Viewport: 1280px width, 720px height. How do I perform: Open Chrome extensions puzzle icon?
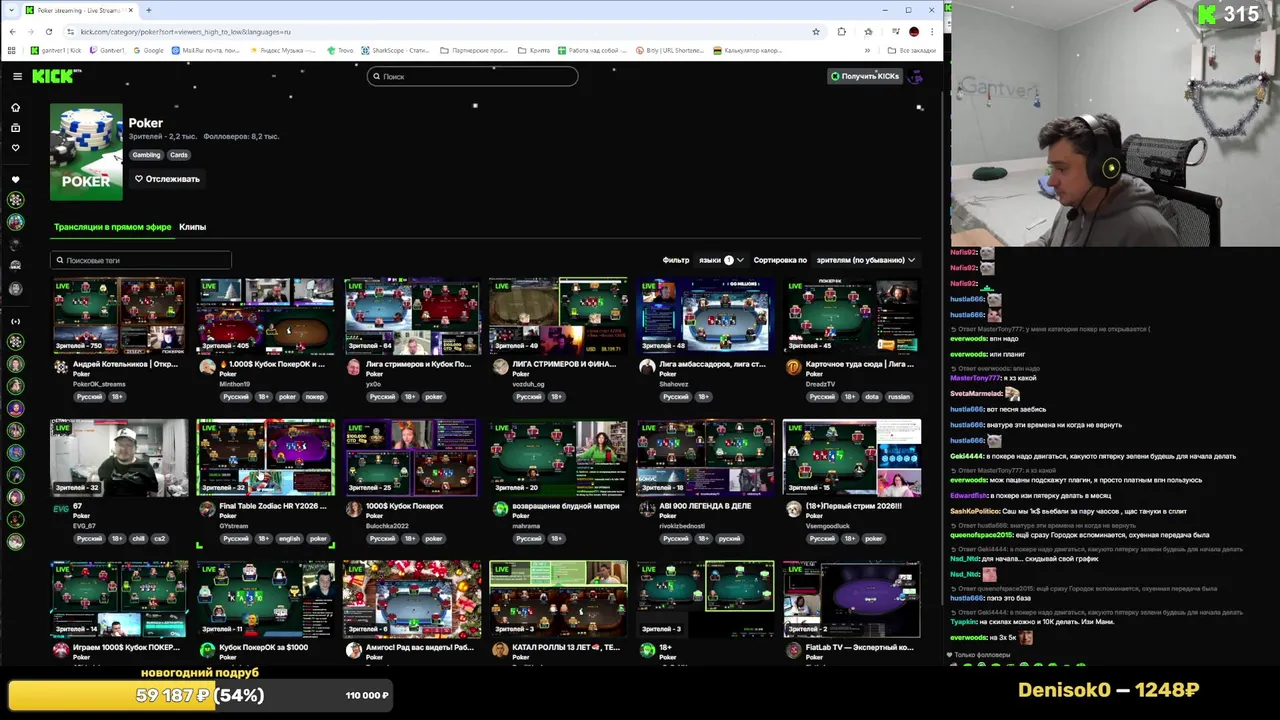point(841,32)
